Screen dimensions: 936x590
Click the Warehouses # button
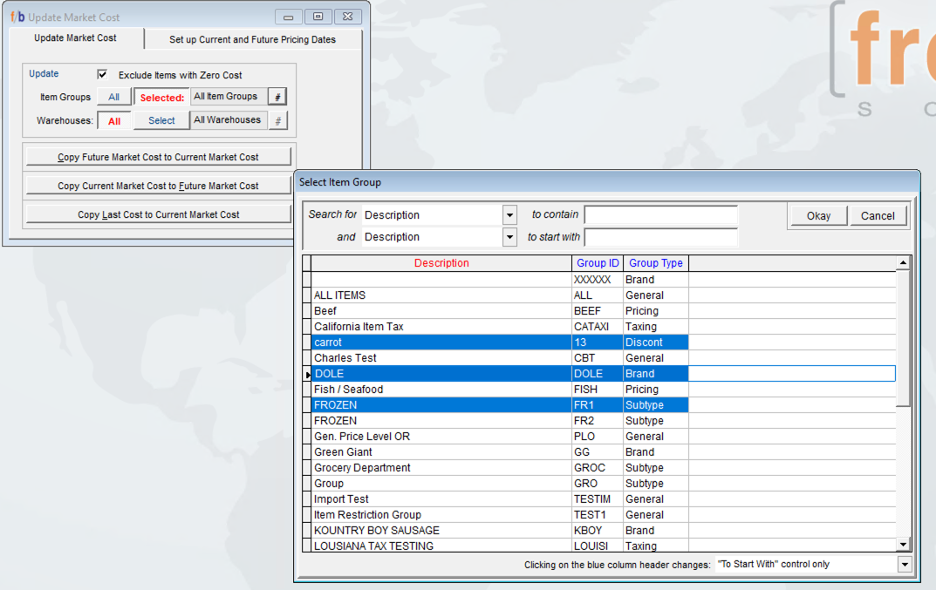point(278,121)
